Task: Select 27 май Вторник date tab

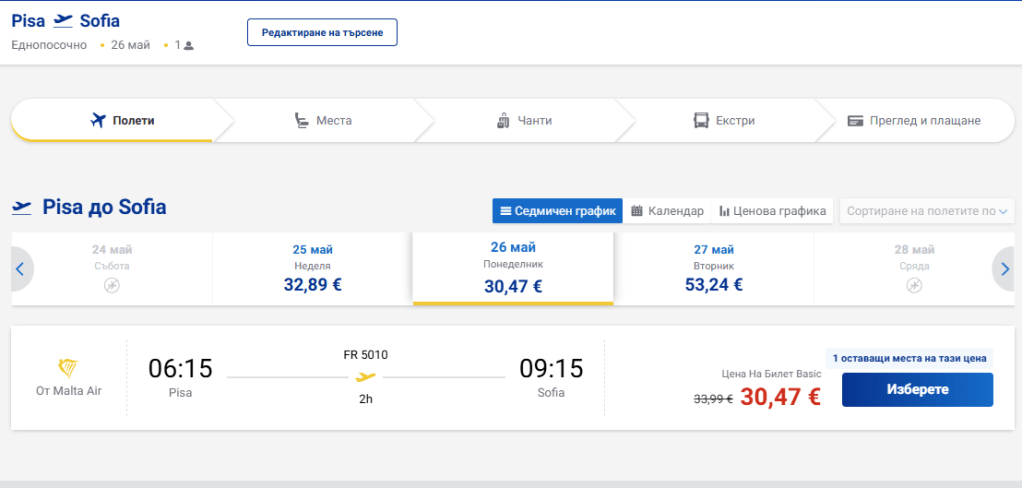Action: [x=713, y=268]
